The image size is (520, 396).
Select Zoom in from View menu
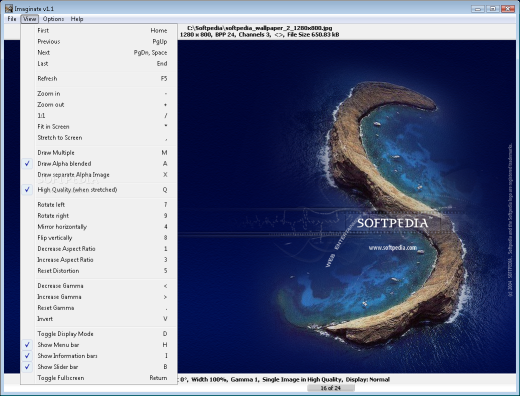click(x=99, y=93)
